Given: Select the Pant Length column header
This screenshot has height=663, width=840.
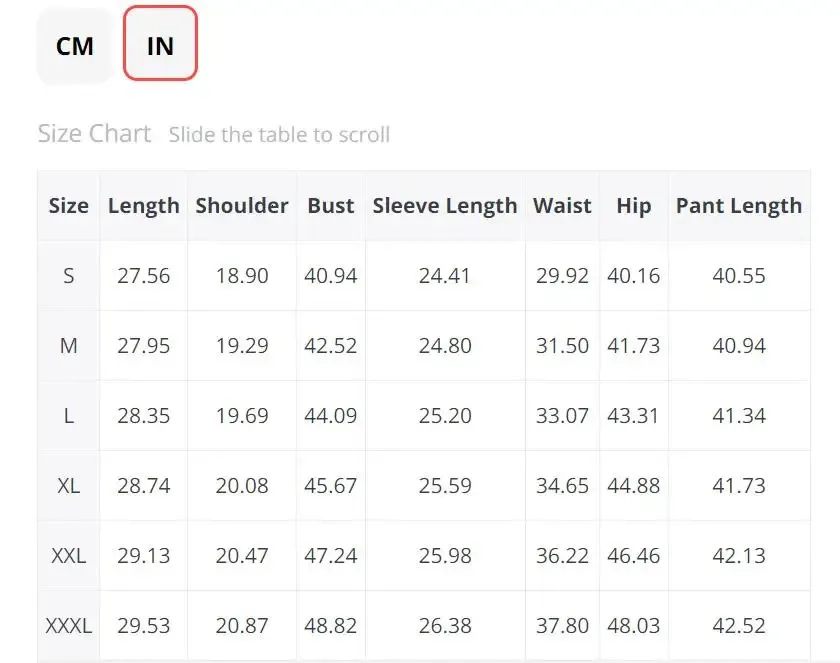Looking at the screenshot, I should tap(739, 206).
